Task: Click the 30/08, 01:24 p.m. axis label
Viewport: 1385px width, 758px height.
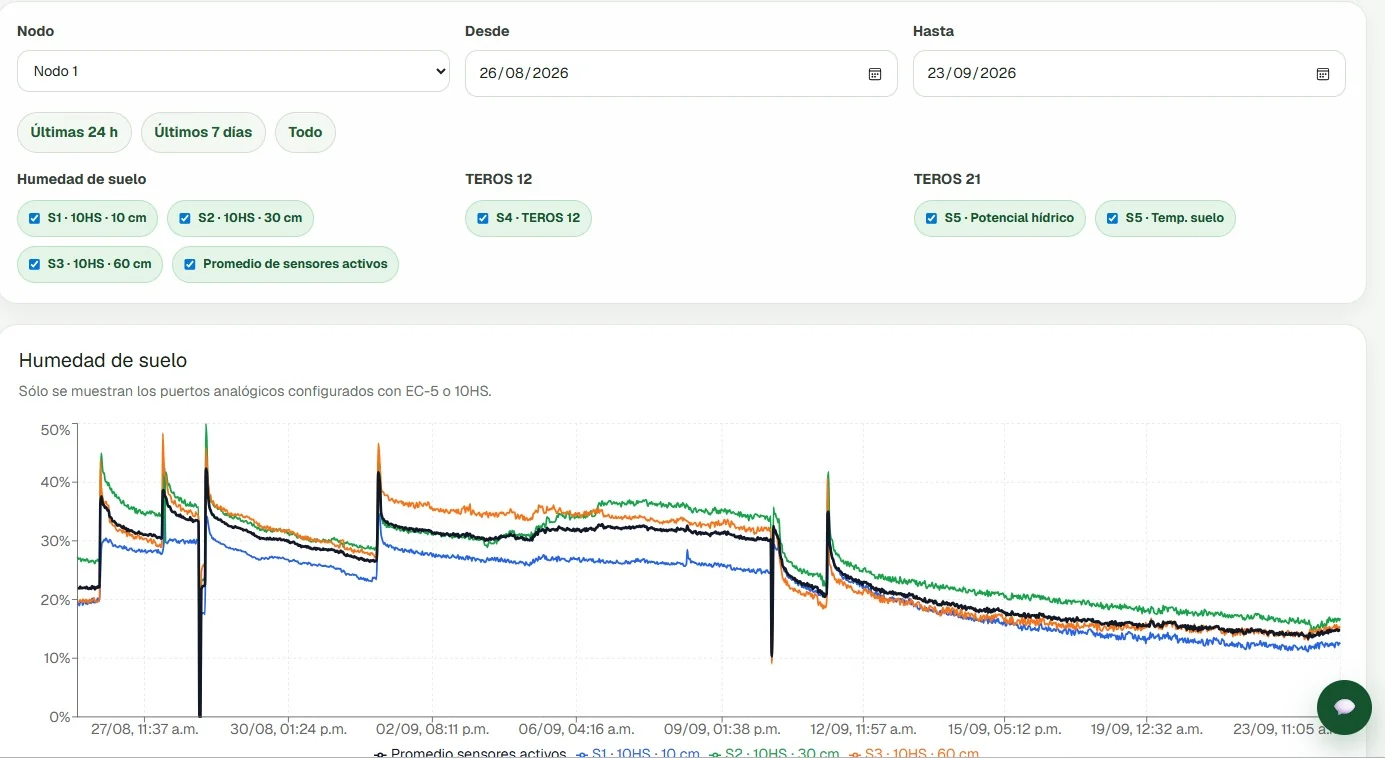Action: [x=289, y=729]
